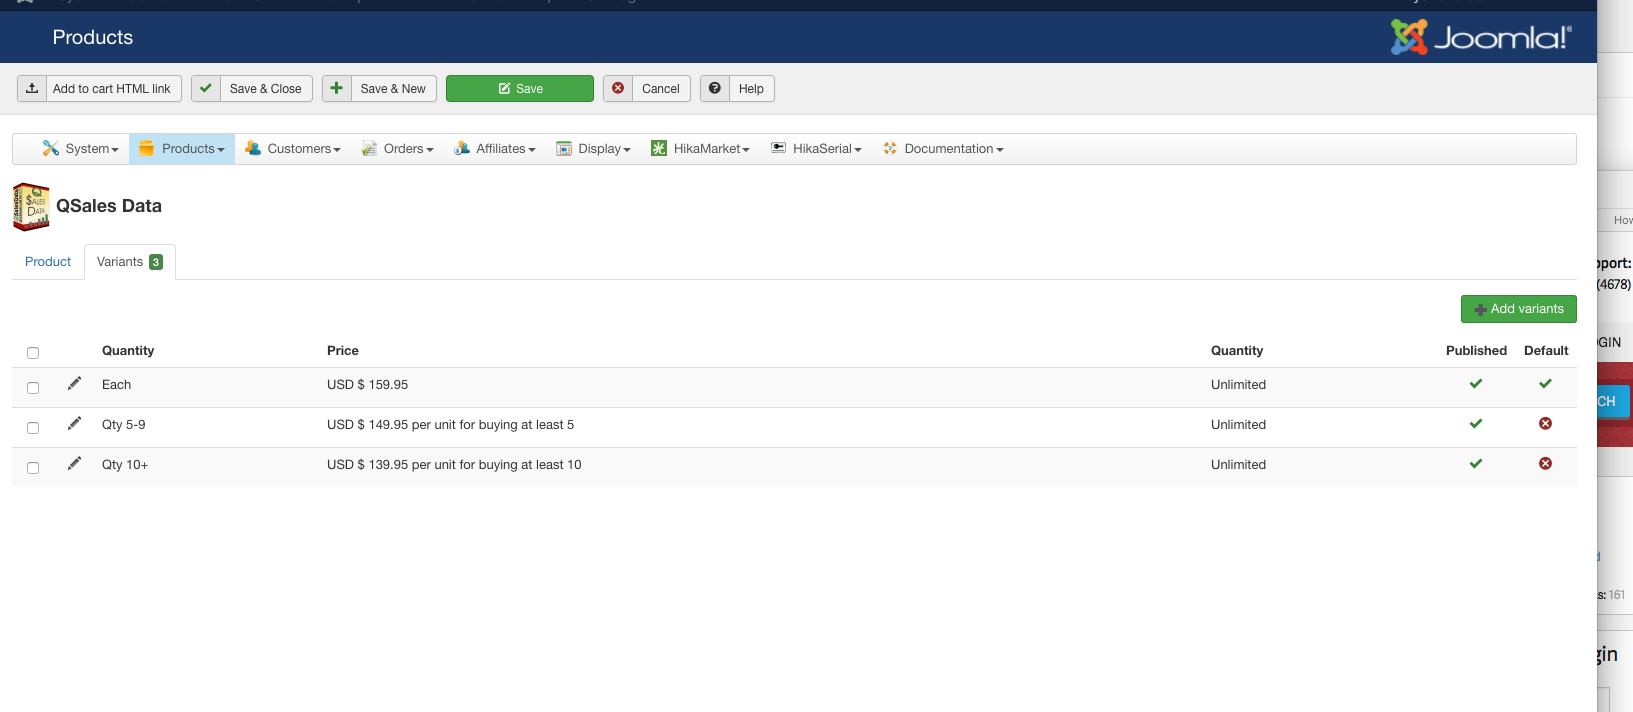
Task: Check the Qty 5-9 row checkbox
Action: 33,427
